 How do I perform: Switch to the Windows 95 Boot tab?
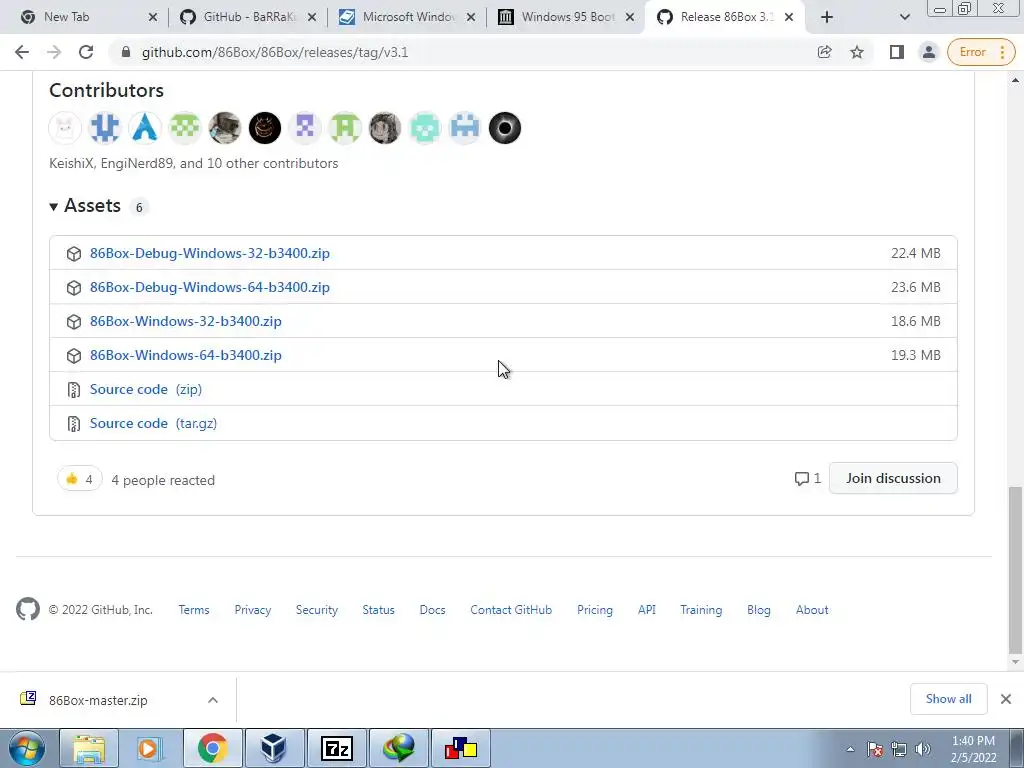pos(568,17)
